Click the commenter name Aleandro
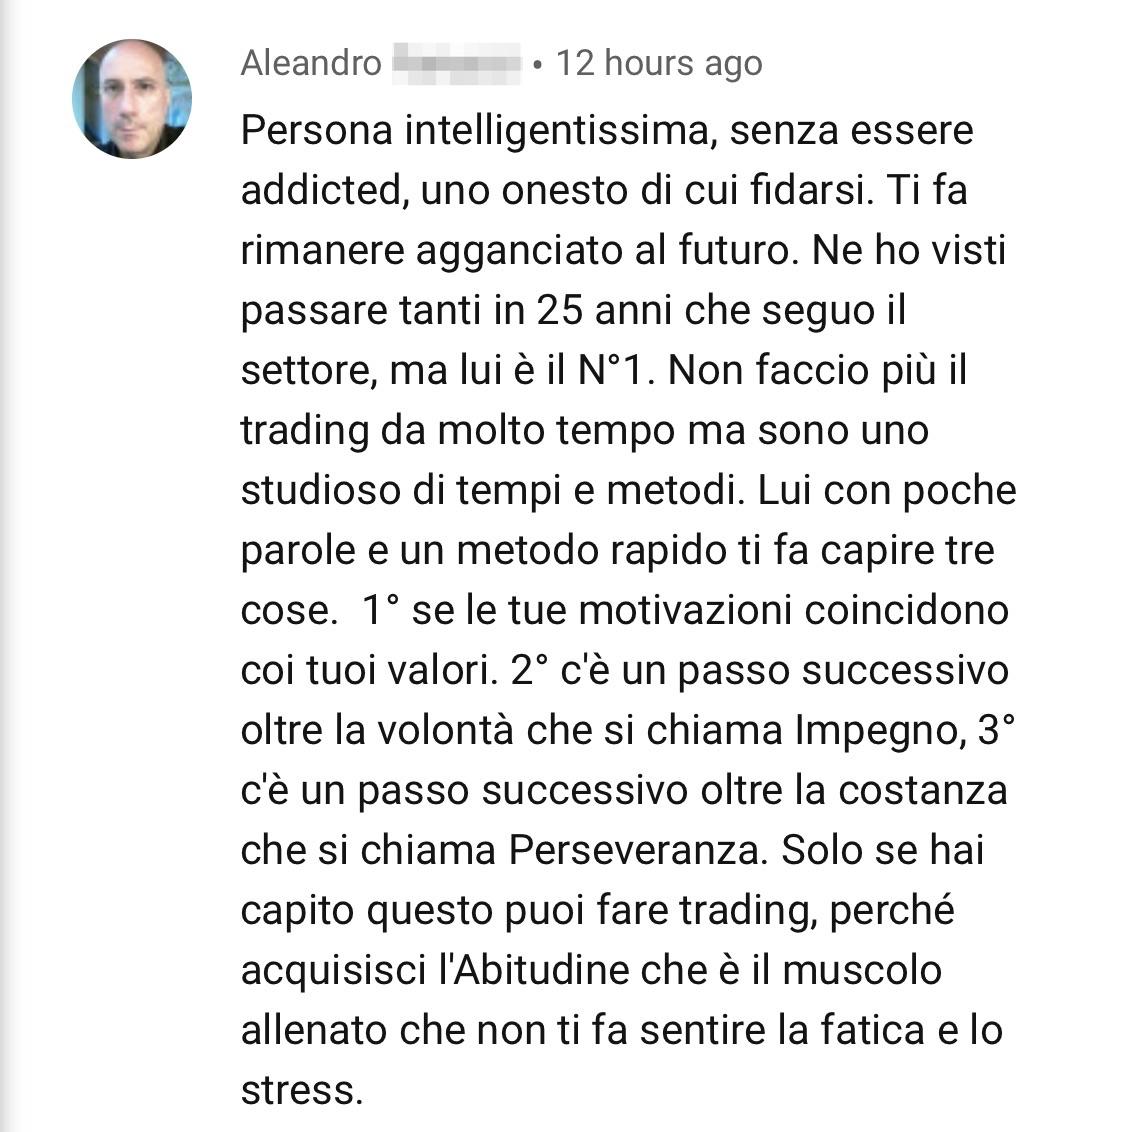 311,63
